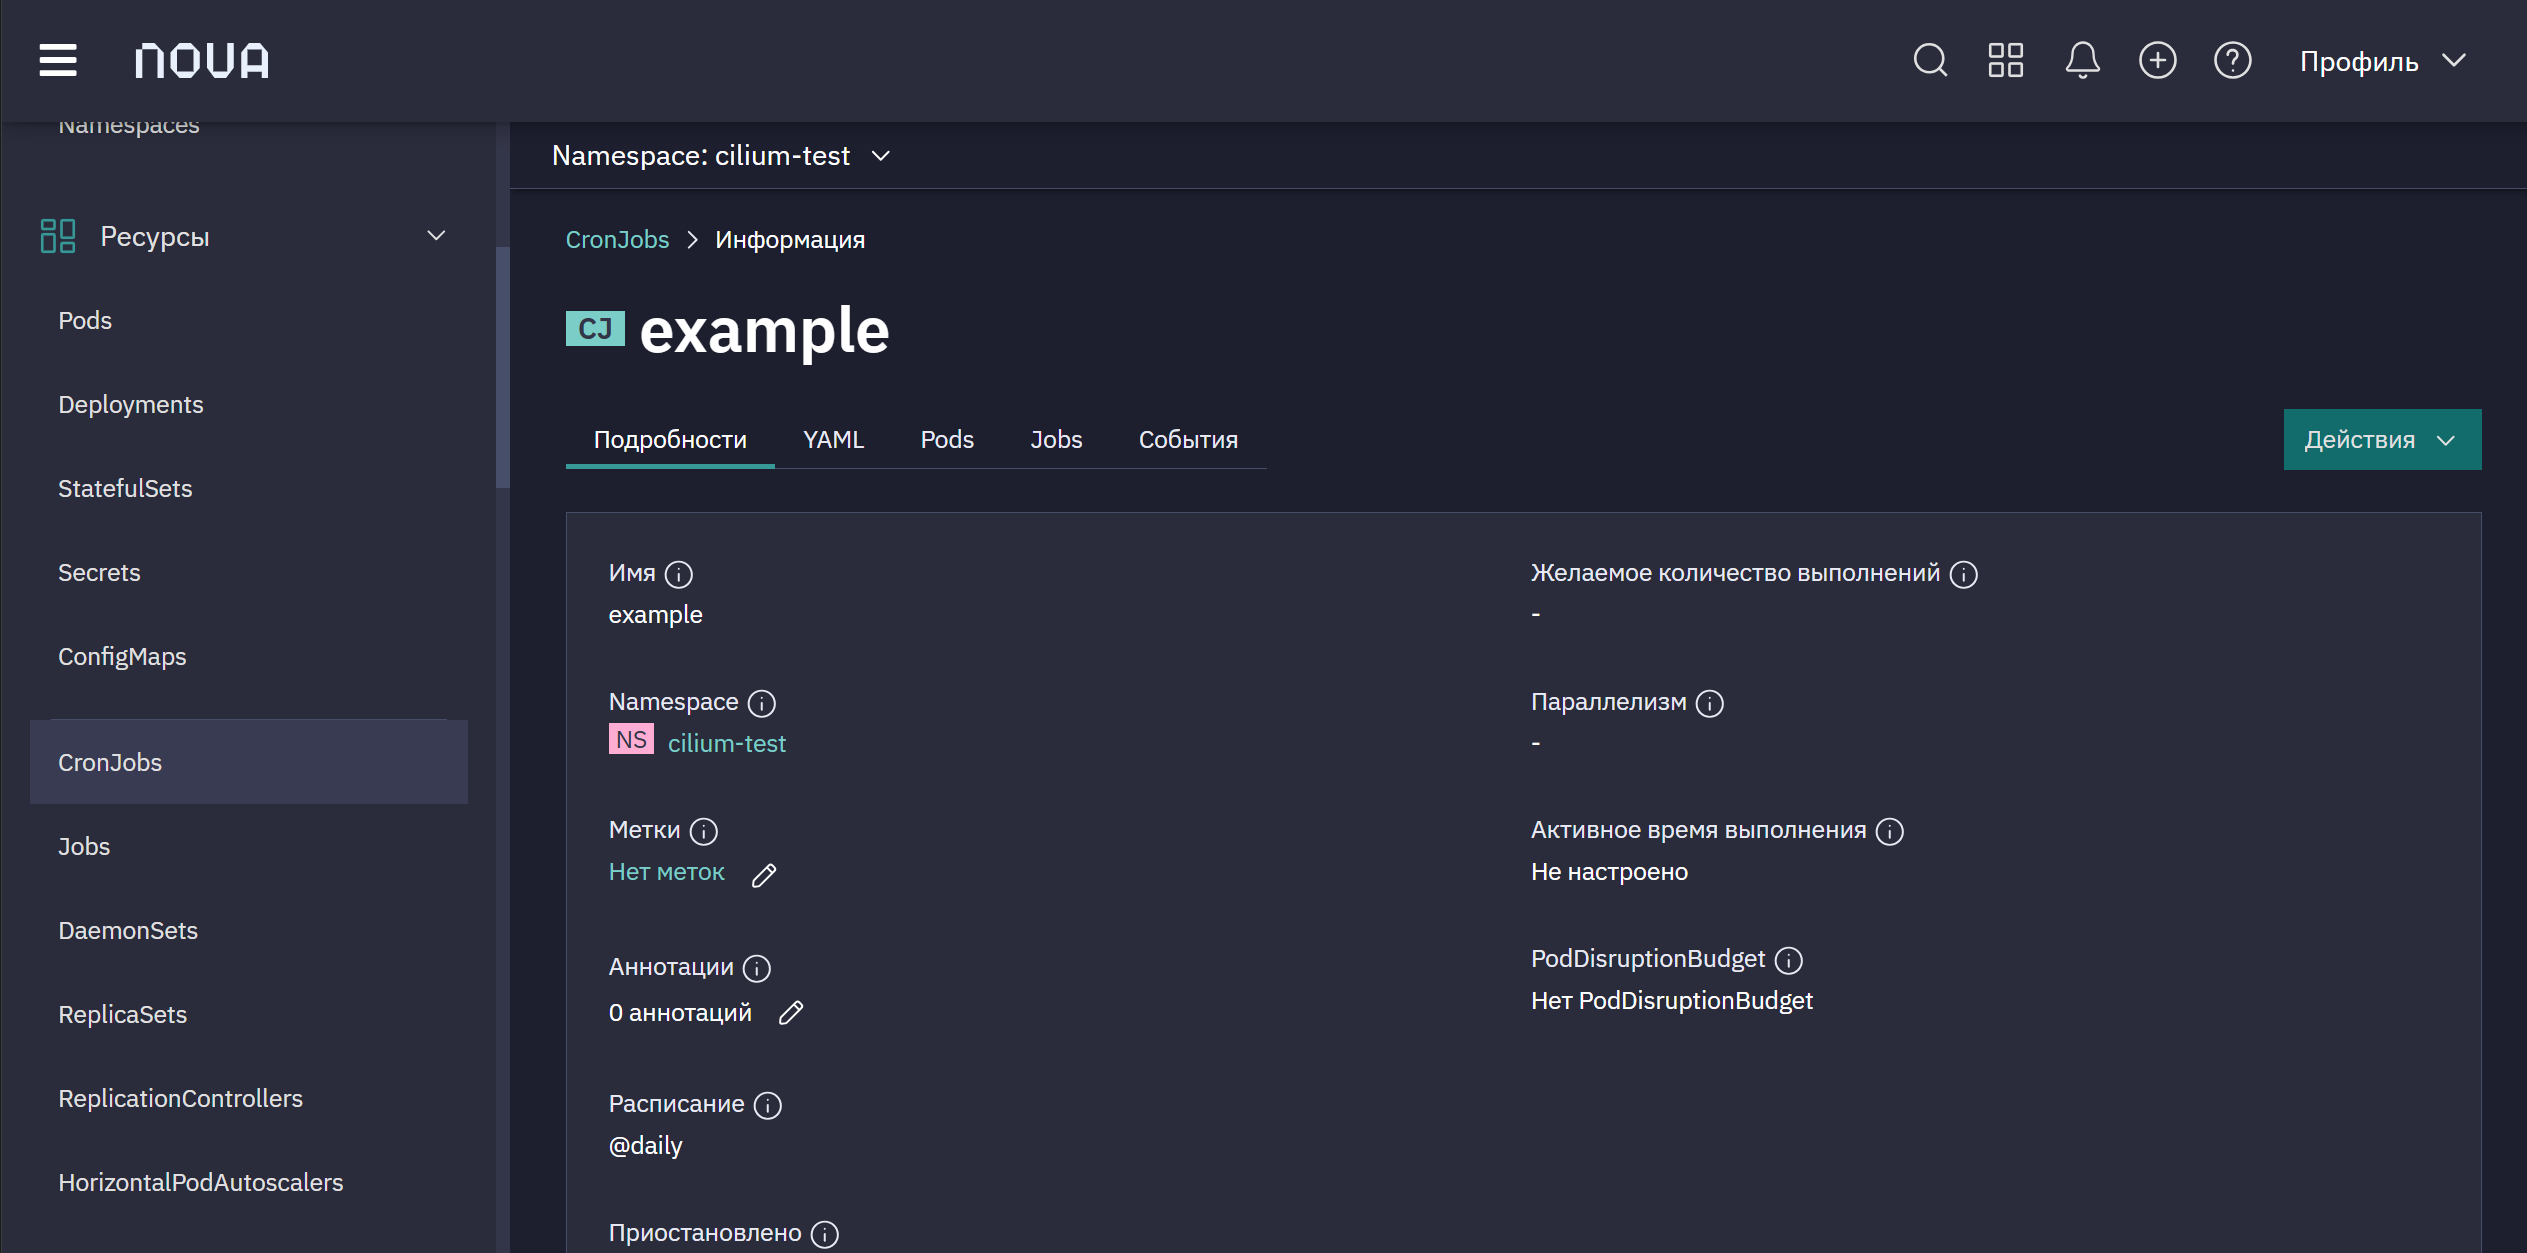The image size is (2527, 1253).
Task: Show info tooltip for Расписание
Action: (x=767, y=1105)
